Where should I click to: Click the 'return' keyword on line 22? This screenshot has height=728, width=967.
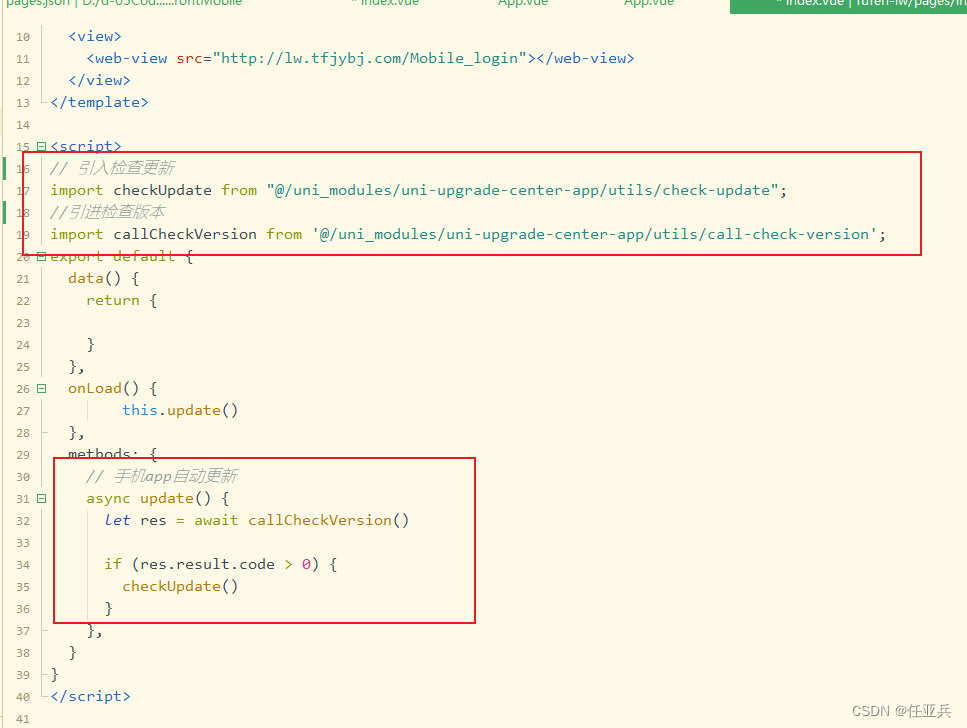pyautogui.click(x=113, y=300)
